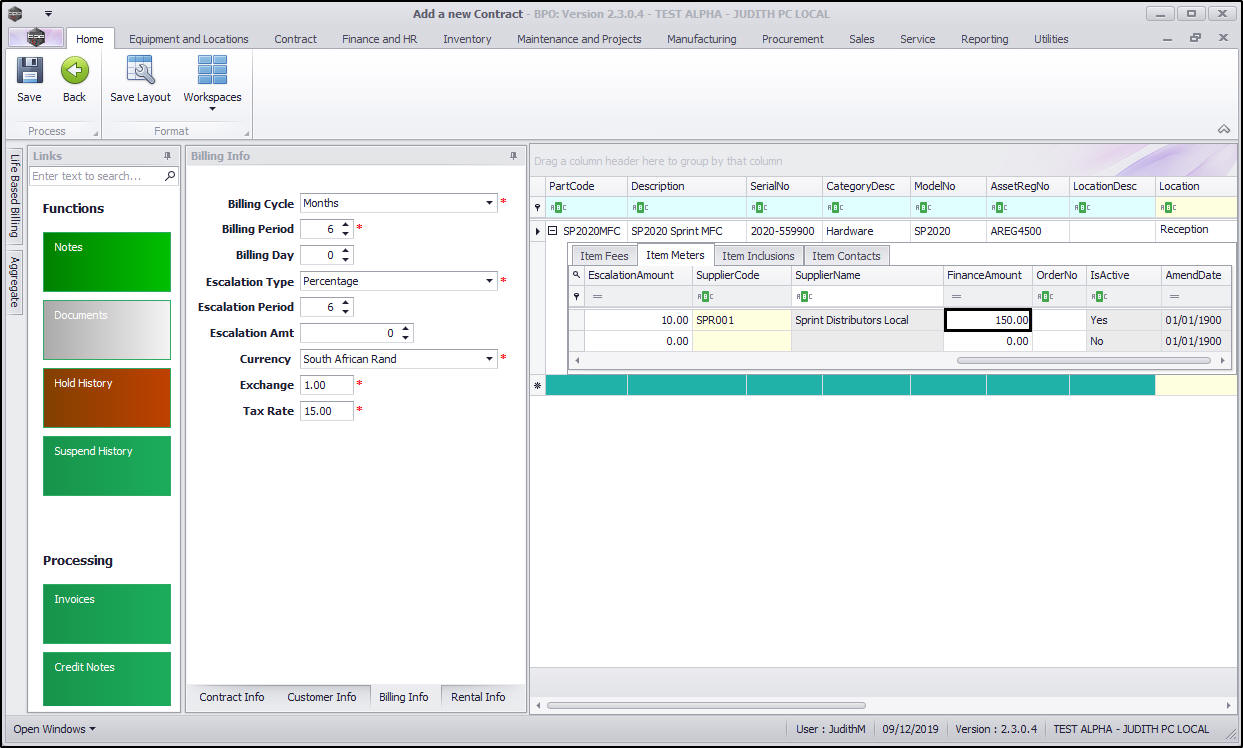Open the Inventory ribbon tab
This screenshot has width=1243, height=748.
(x=467, y=39)
